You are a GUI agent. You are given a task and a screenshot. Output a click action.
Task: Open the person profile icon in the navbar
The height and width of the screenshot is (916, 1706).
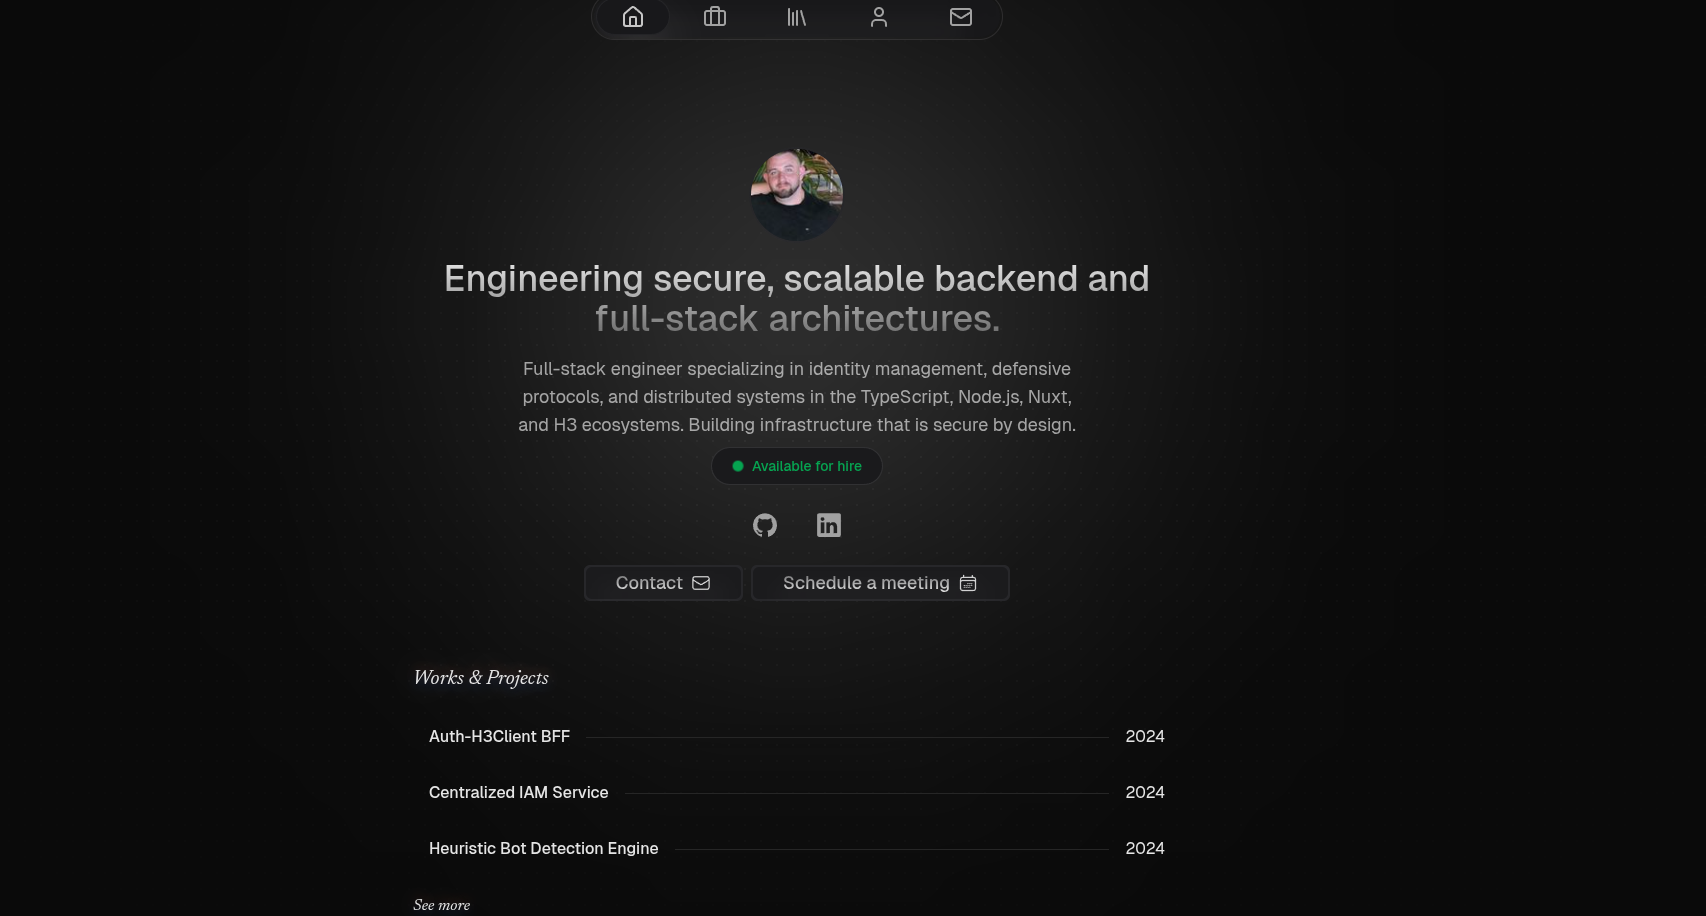click(879, 17)
